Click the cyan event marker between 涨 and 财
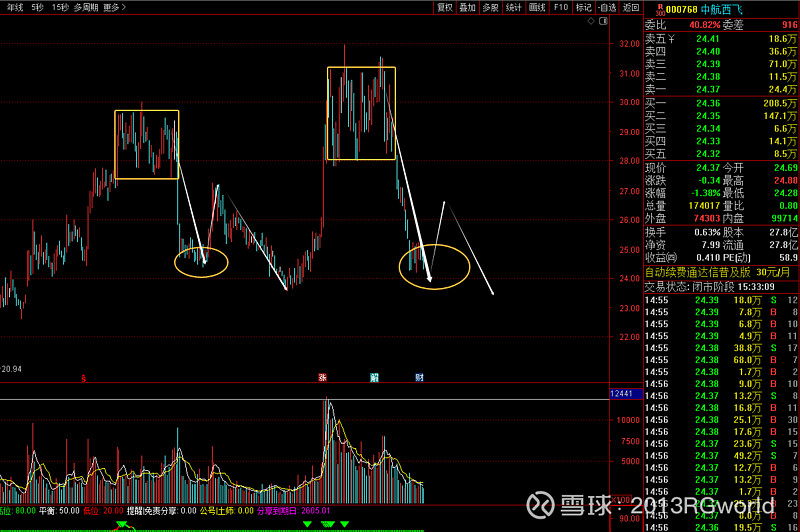 374,377
